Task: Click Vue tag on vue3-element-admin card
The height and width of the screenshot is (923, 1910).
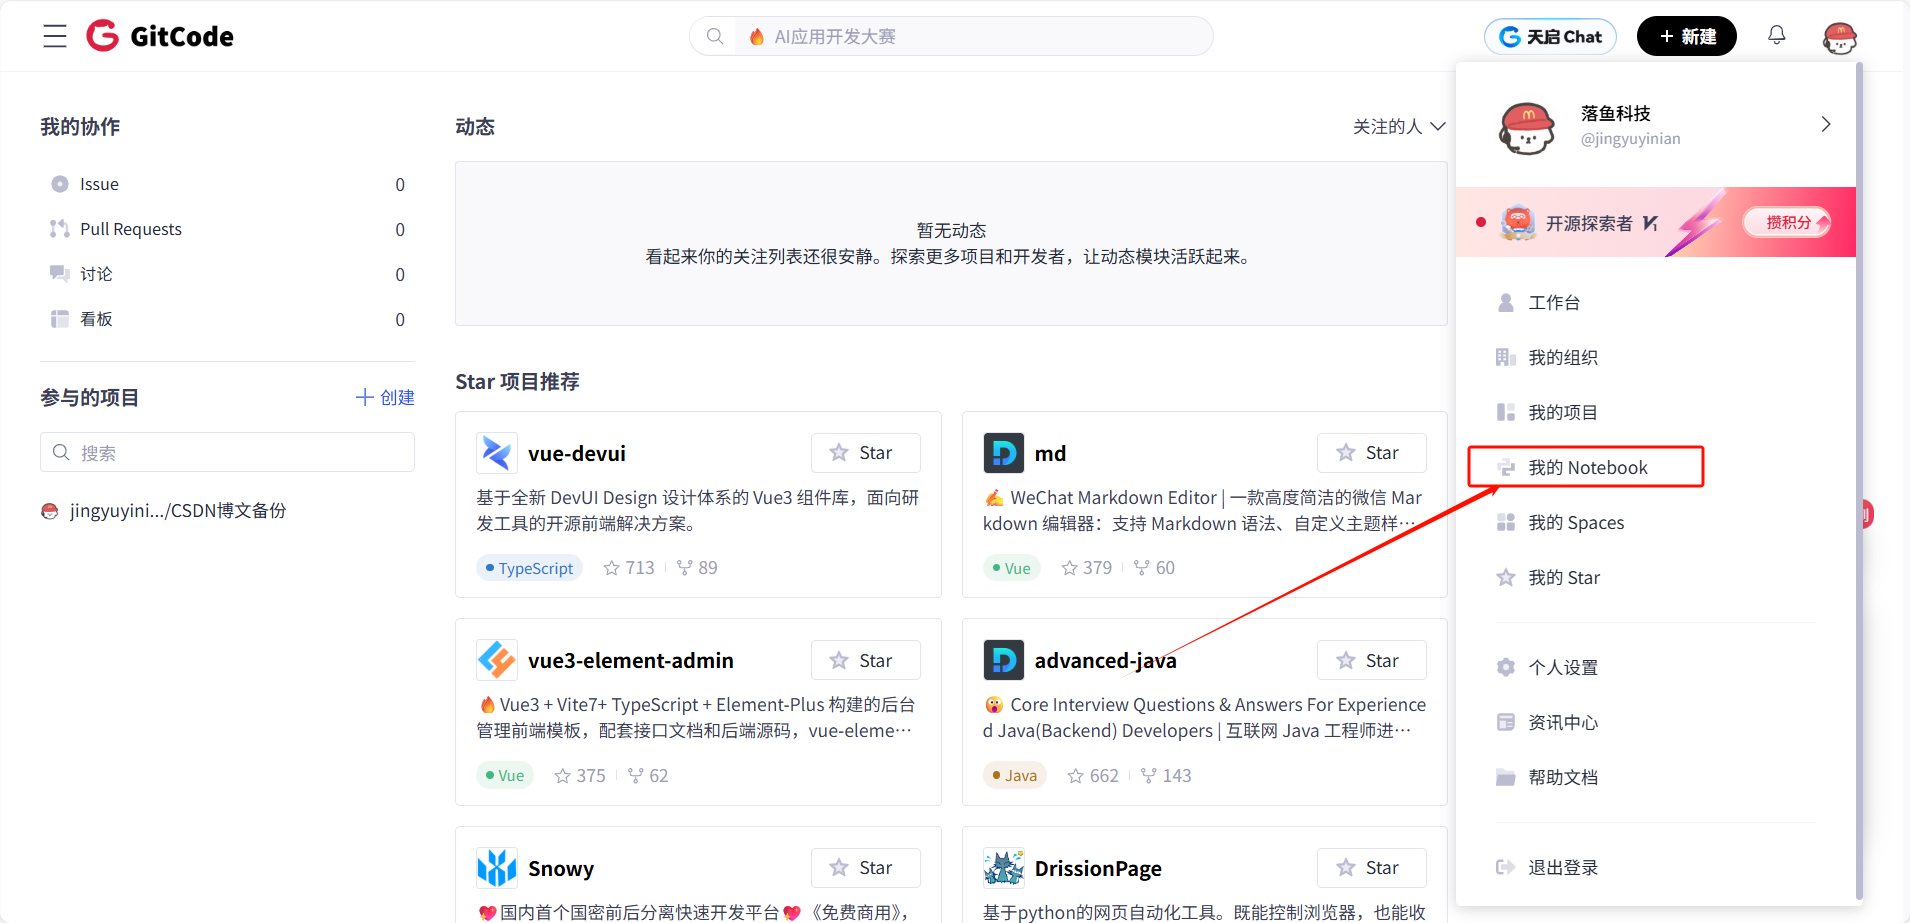Action: [x=505, y=775]
